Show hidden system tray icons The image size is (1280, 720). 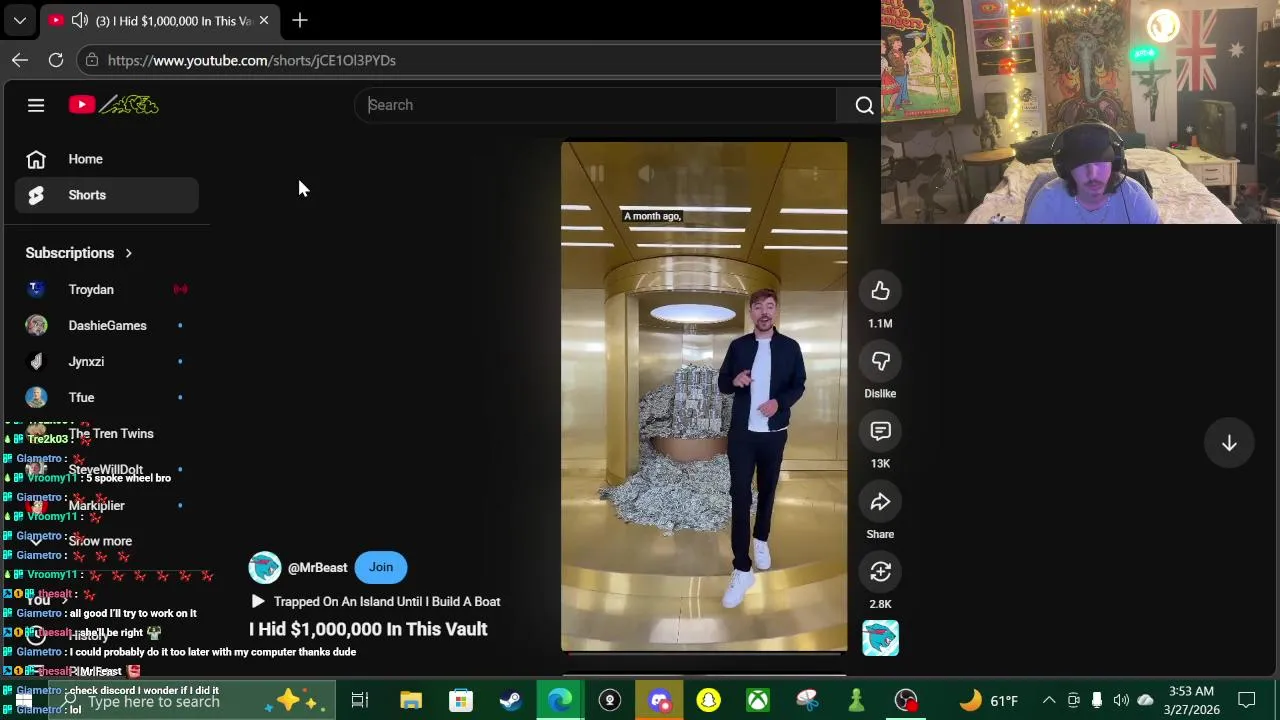tap(1049, 701)
